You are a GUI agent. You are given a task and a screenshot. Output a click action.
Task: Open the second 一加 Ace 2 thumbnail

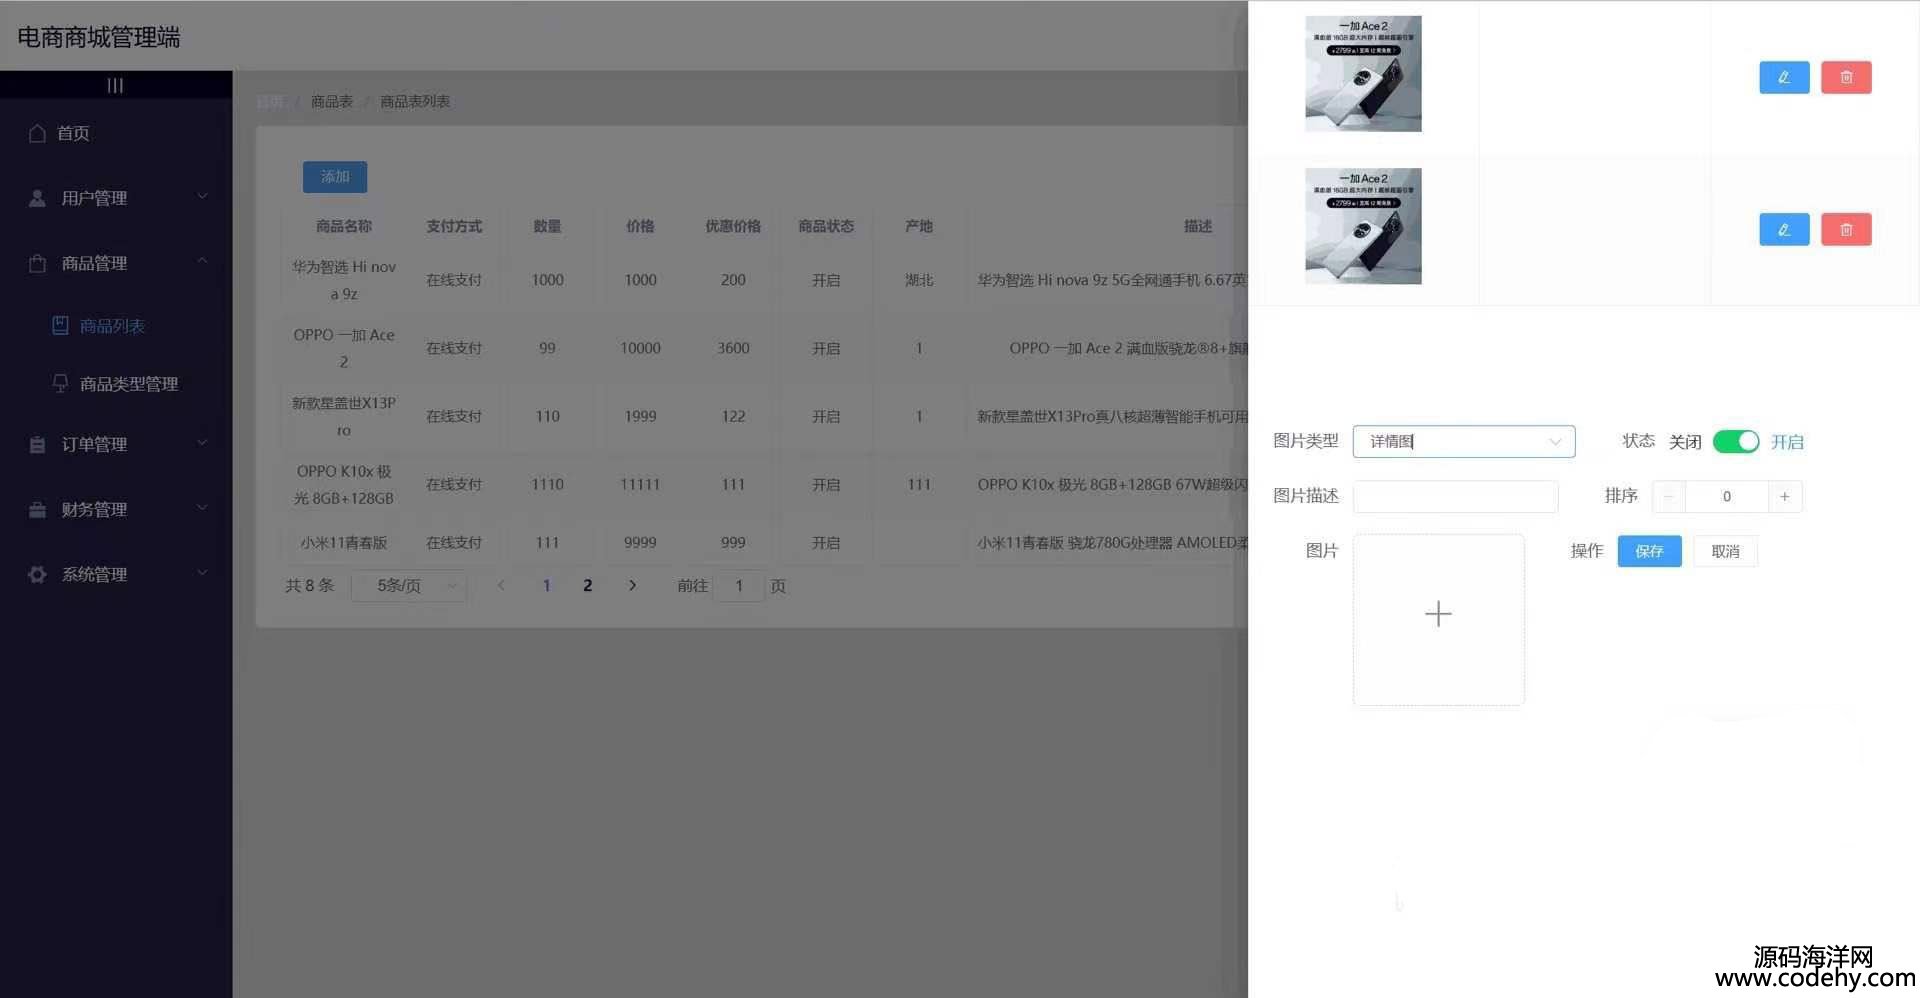(x=1363, y=226)
